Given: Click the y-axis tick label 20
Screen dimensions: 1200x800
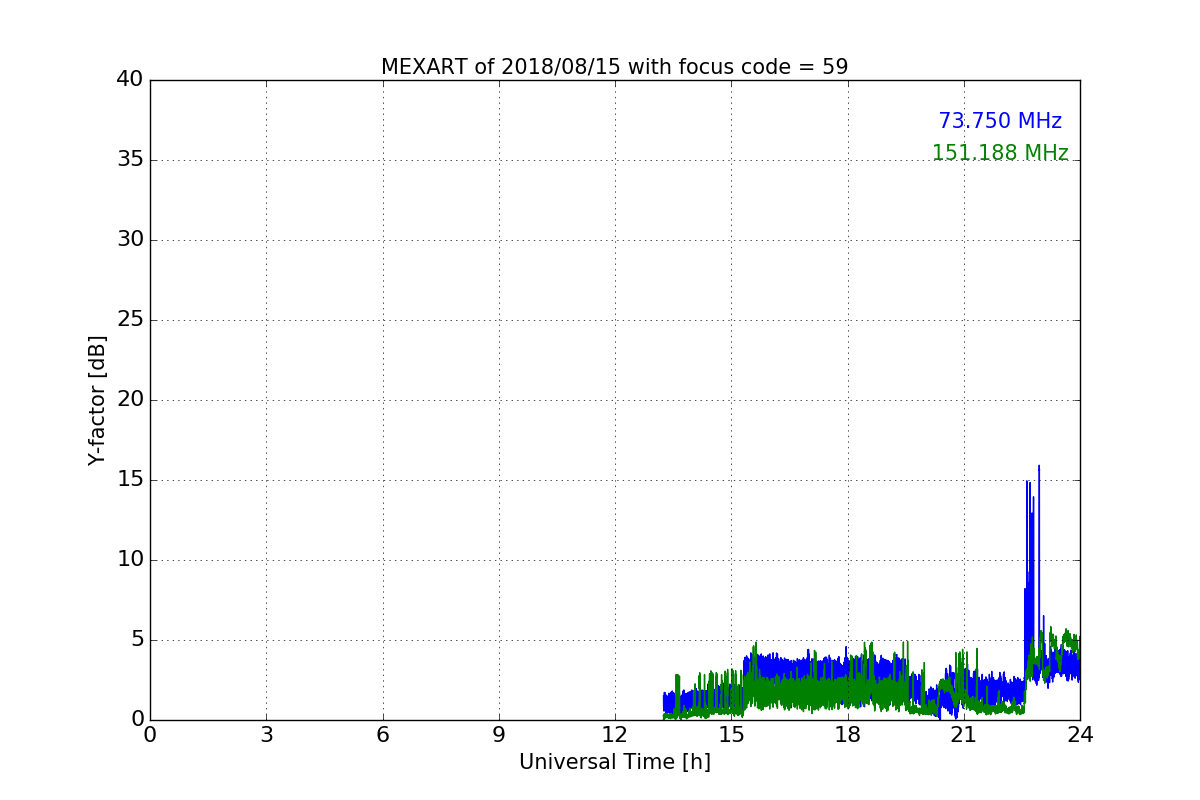Looking at the screenshot, I should tap(130, 400).
